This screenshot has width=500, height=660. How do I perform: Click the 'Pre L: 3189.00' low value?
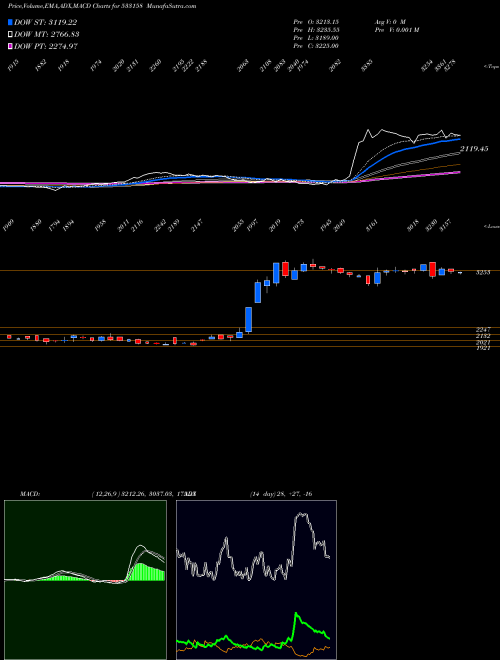tap(316, 38)
